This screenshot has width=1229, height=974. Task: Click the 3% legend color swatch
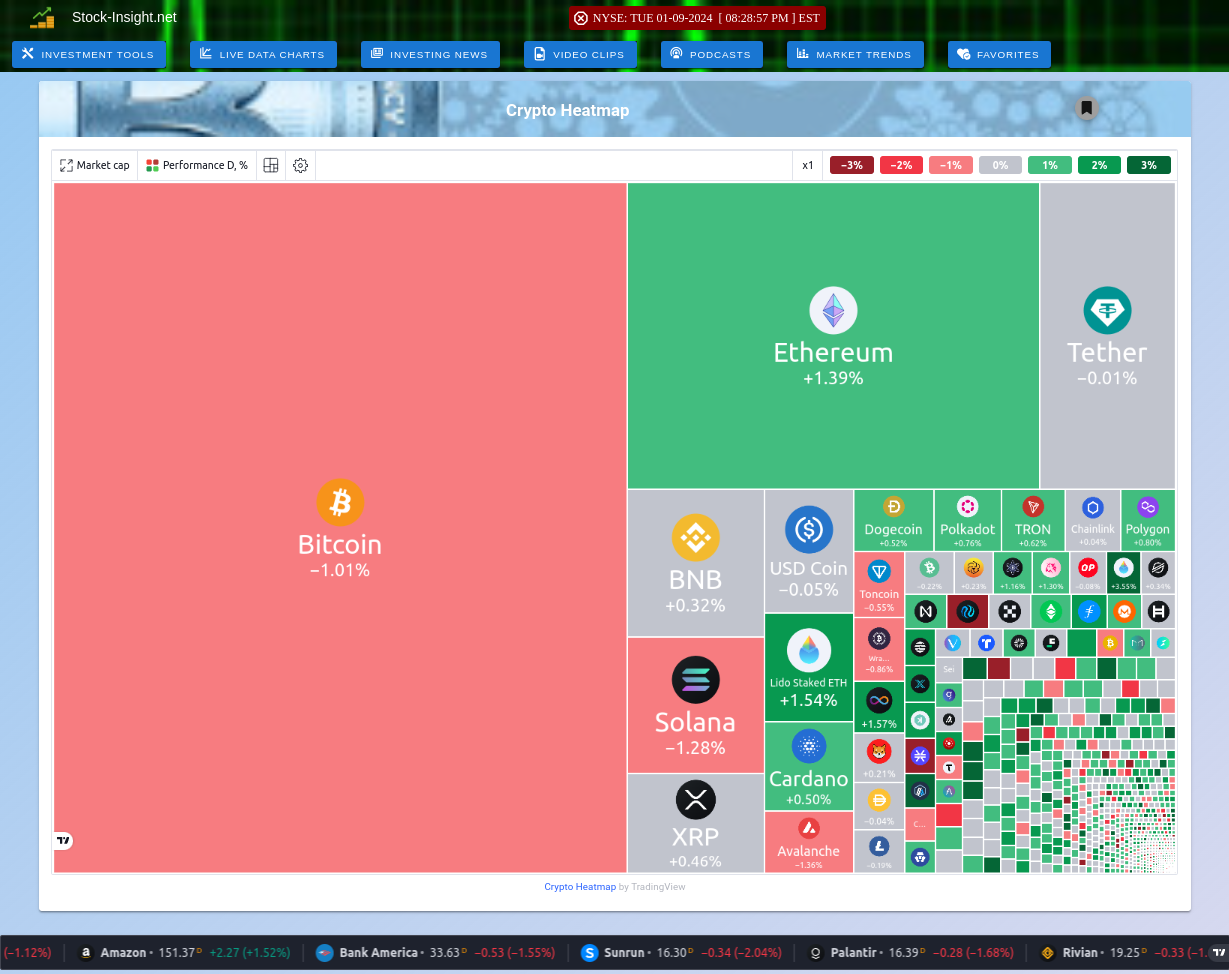click(x=1149, y=165)
